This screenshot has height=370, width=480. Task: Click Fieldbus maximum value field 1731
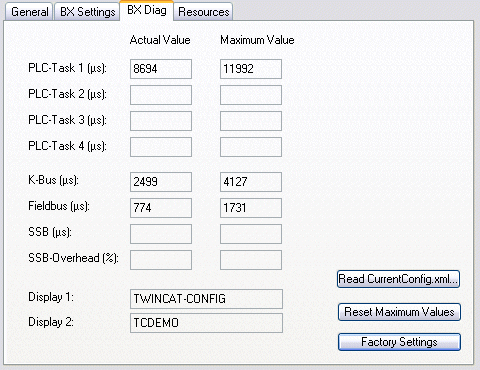[251, 208]
